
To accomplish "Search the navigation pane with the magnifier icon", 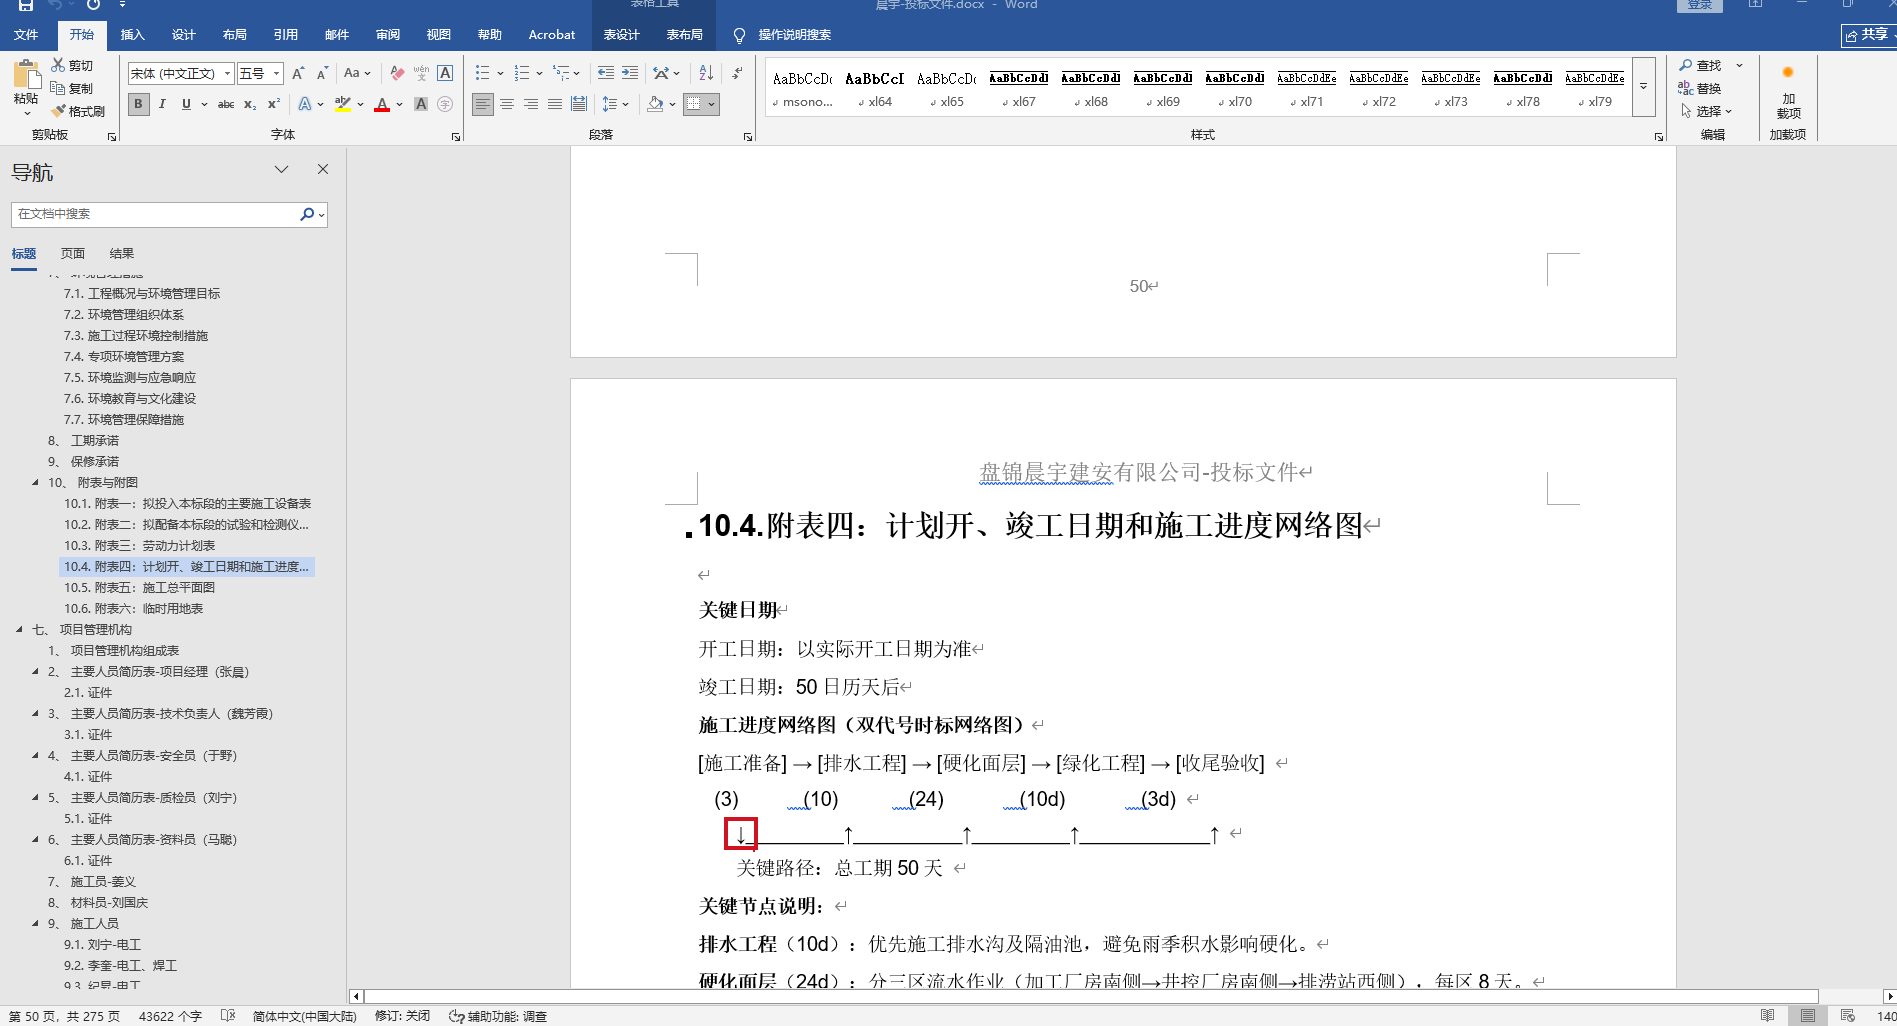I will (x=307, y=214).
